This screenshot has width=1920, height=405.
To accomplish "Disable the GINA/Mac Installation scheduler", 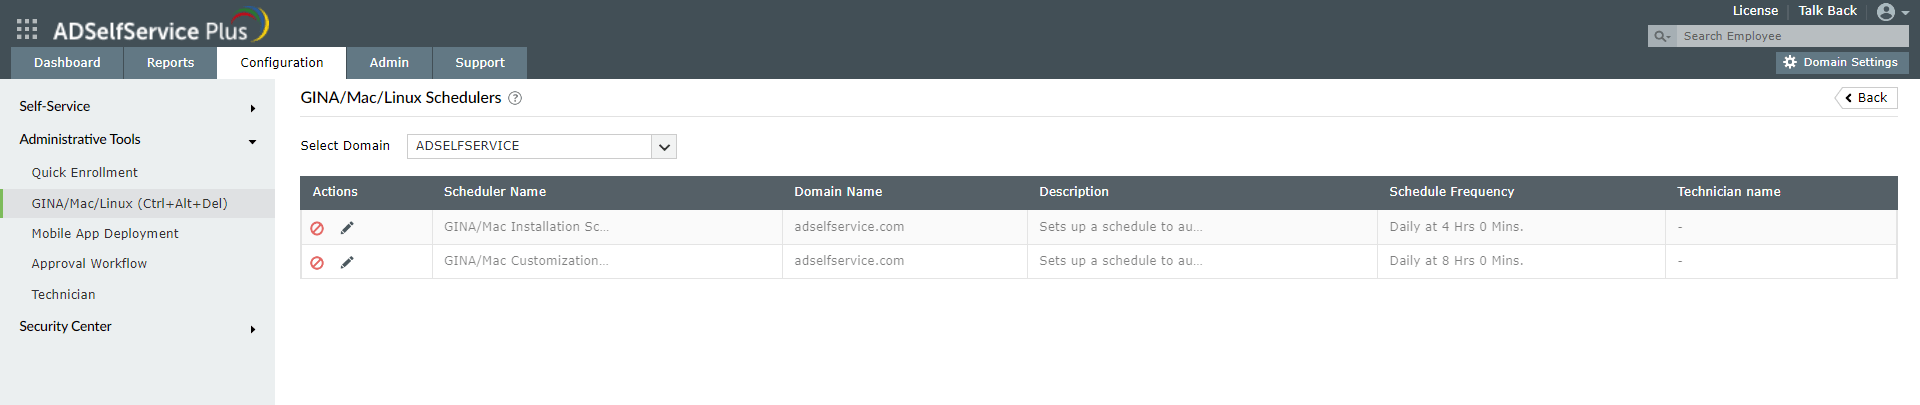I will (x=317, y=228).
